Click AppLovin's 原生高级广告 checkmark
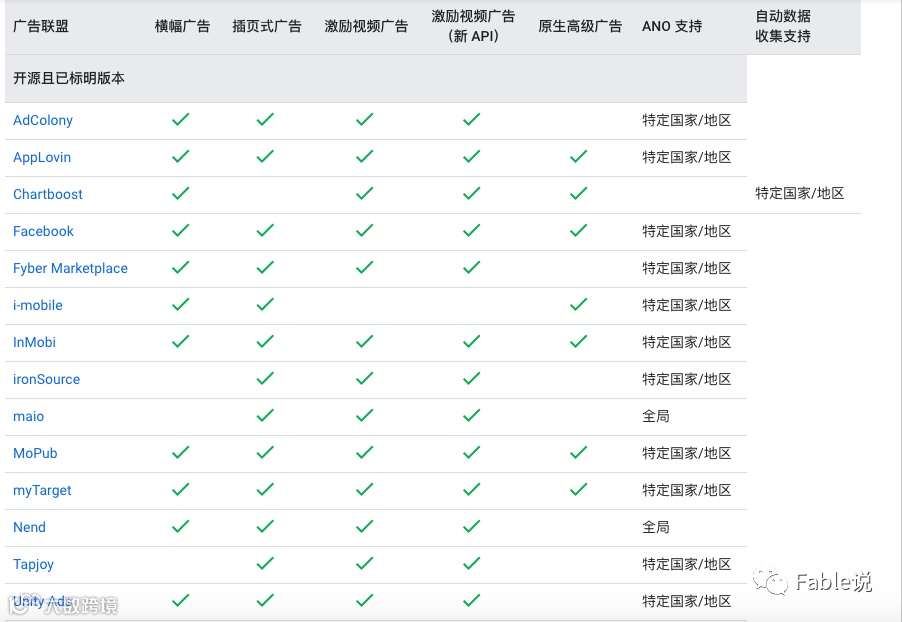 click(578, 157)
